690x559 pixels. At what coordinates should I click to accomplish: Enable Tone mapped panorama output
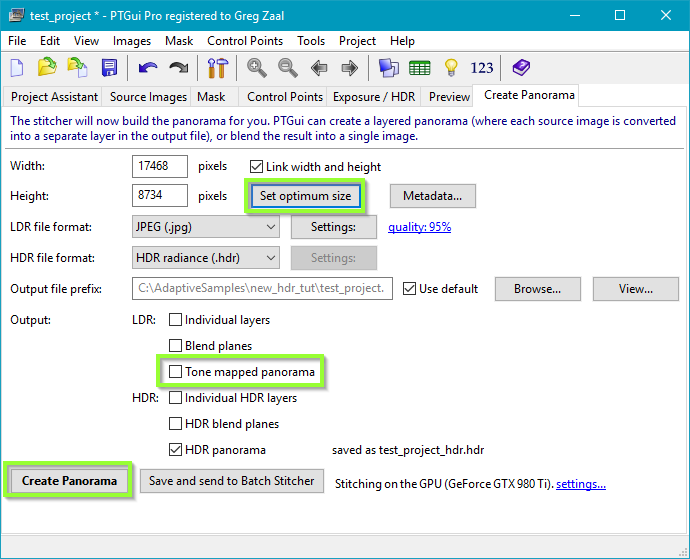coord(175,371)
